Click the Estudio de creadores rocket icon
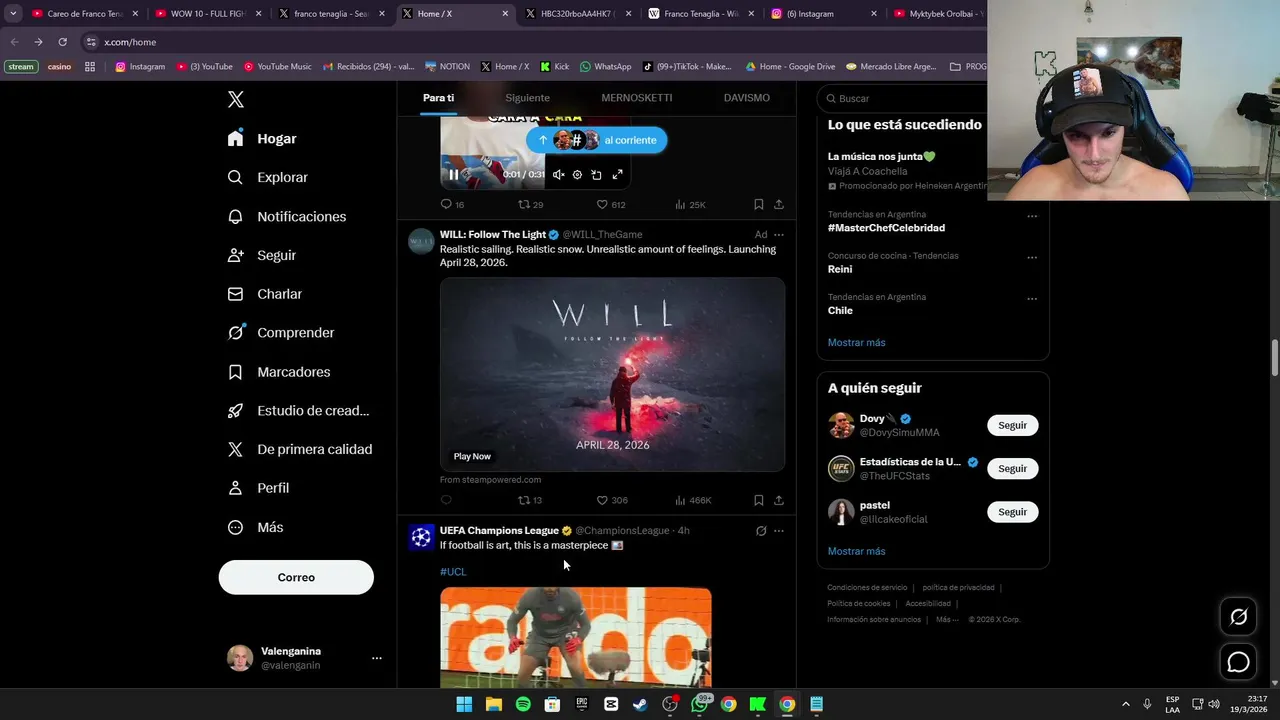 click(x=235, y=411)
